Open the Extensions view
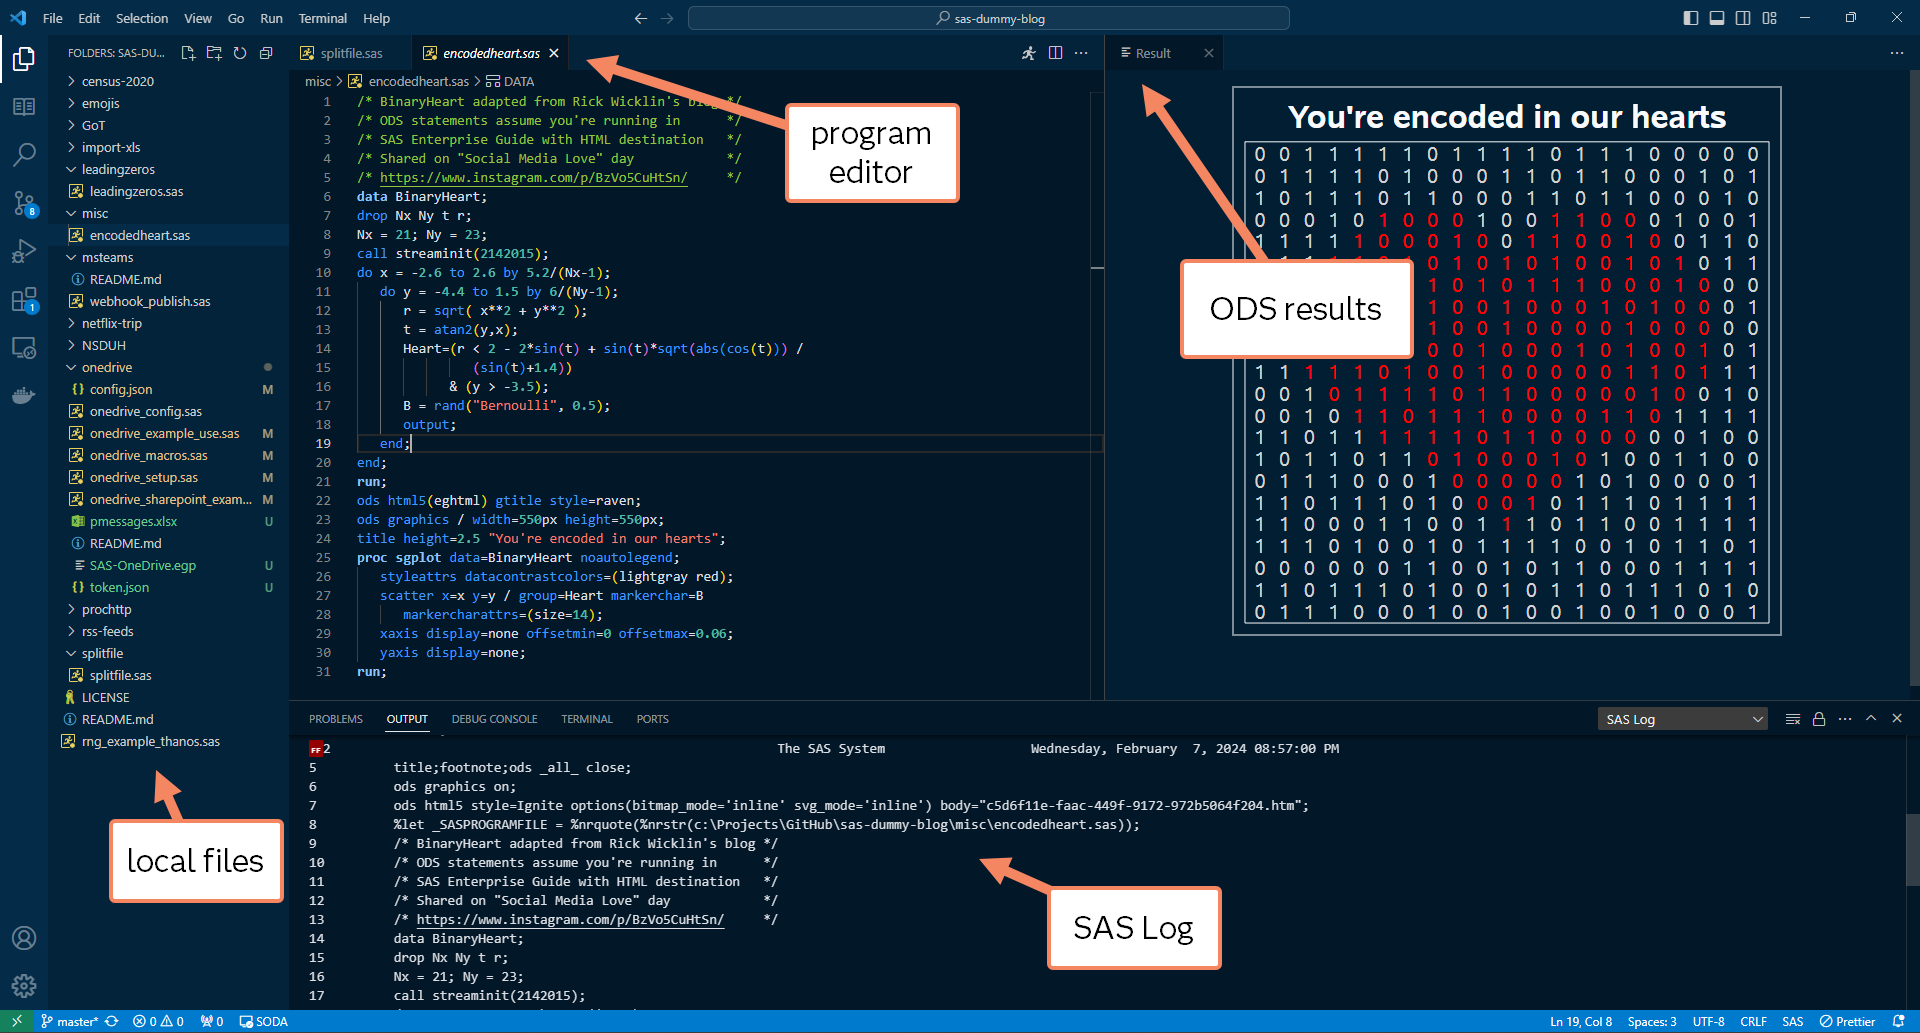The height and width of the screenshot is (1033, 1920). pyautogui.click(x=24, y=299)
